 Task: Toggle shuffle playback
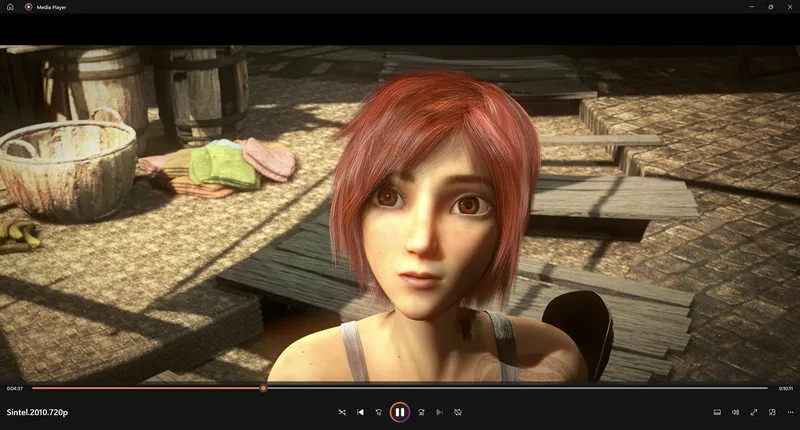342,412
